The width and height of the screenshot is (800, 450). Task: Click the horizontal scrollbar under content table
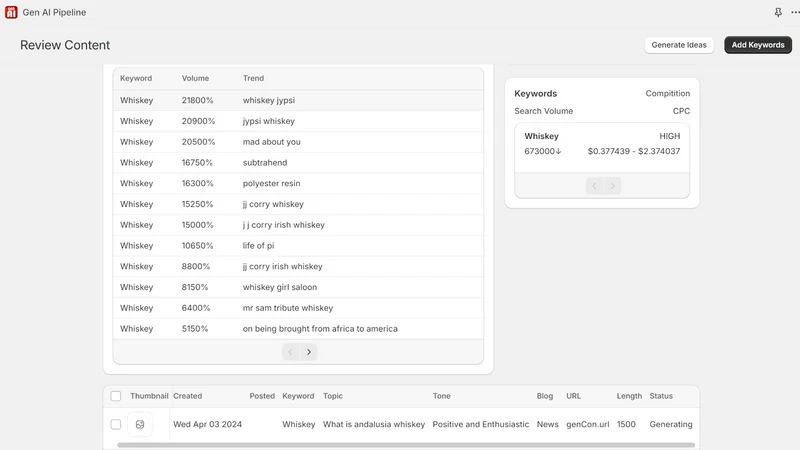[406, 445]
